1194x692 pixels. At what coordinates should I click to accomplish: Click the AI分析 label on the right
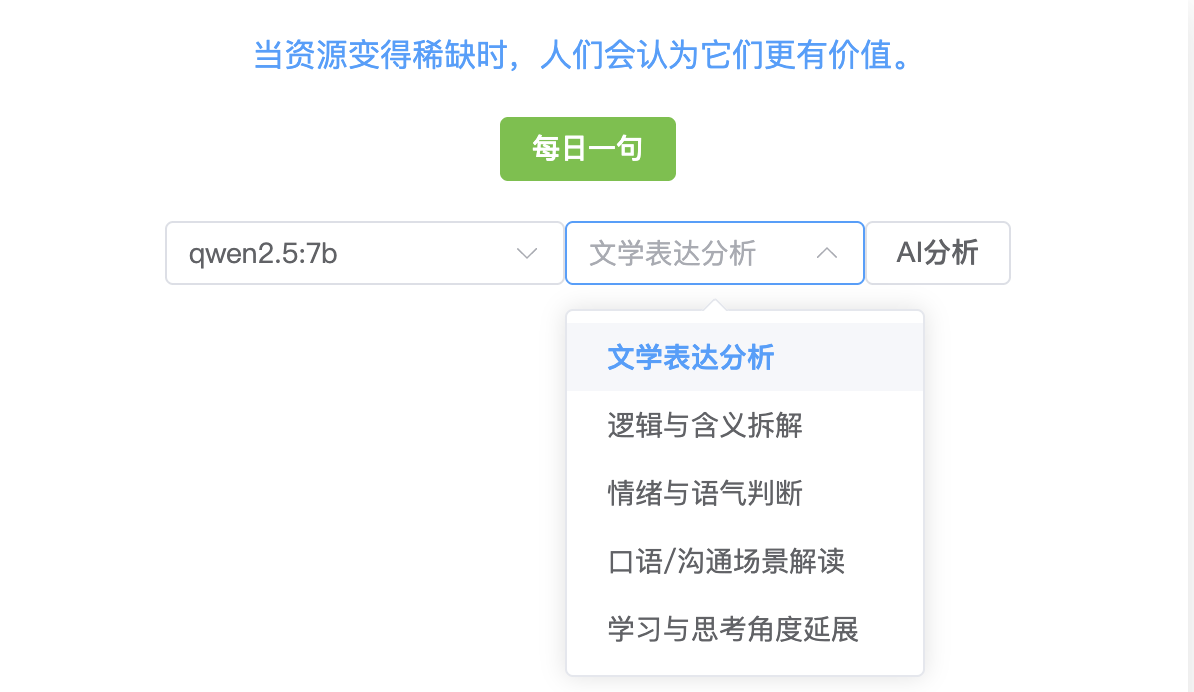pos(938,253)
